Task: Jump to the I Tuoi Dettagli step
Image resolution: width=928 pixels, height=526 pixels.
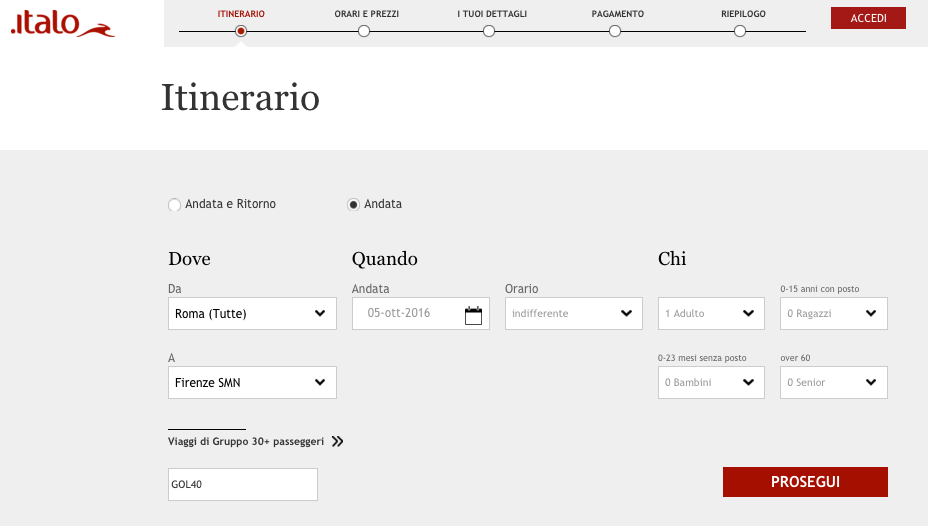Action: [x=489, y=31]
